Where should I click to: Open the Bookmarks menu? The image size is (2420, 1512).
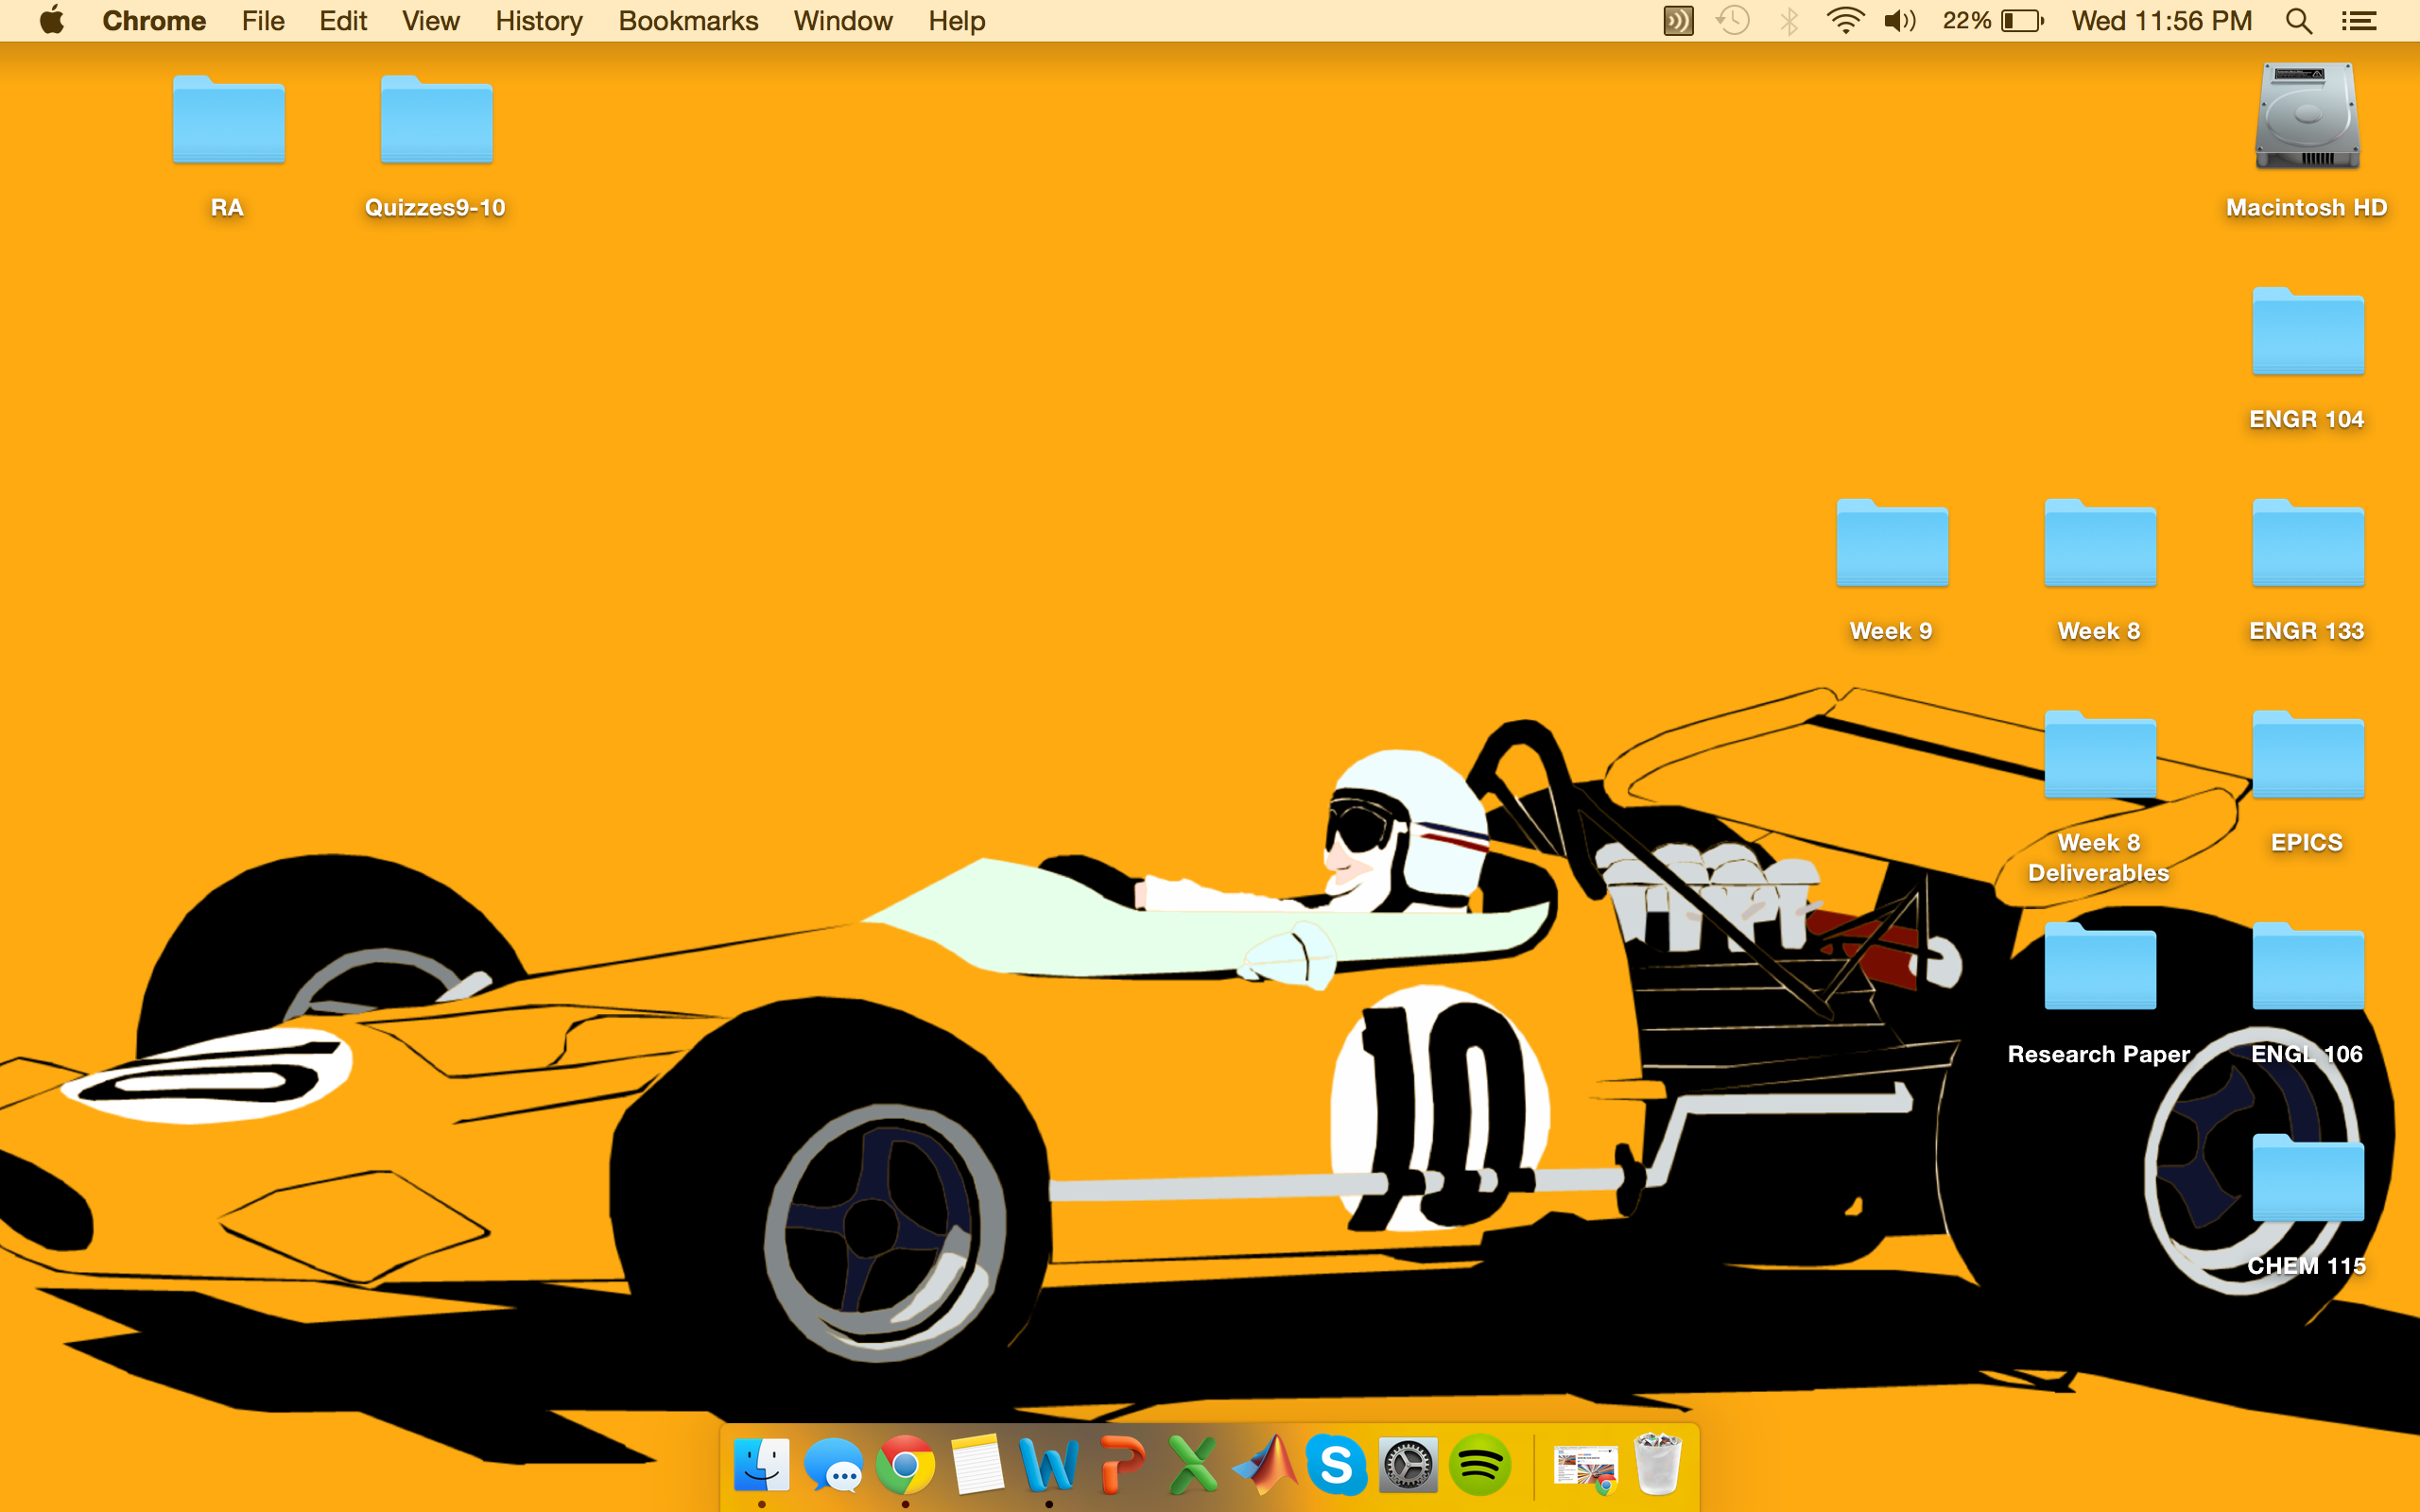[x=688, y=20]
